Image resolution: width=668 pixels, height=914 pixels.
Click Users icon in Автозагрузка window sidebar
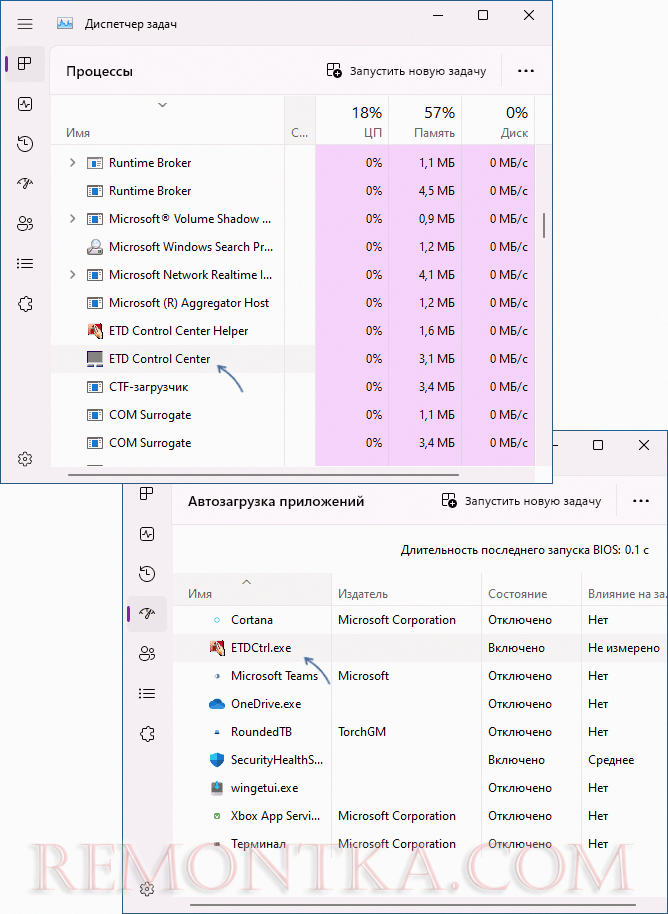pos(147,654)
